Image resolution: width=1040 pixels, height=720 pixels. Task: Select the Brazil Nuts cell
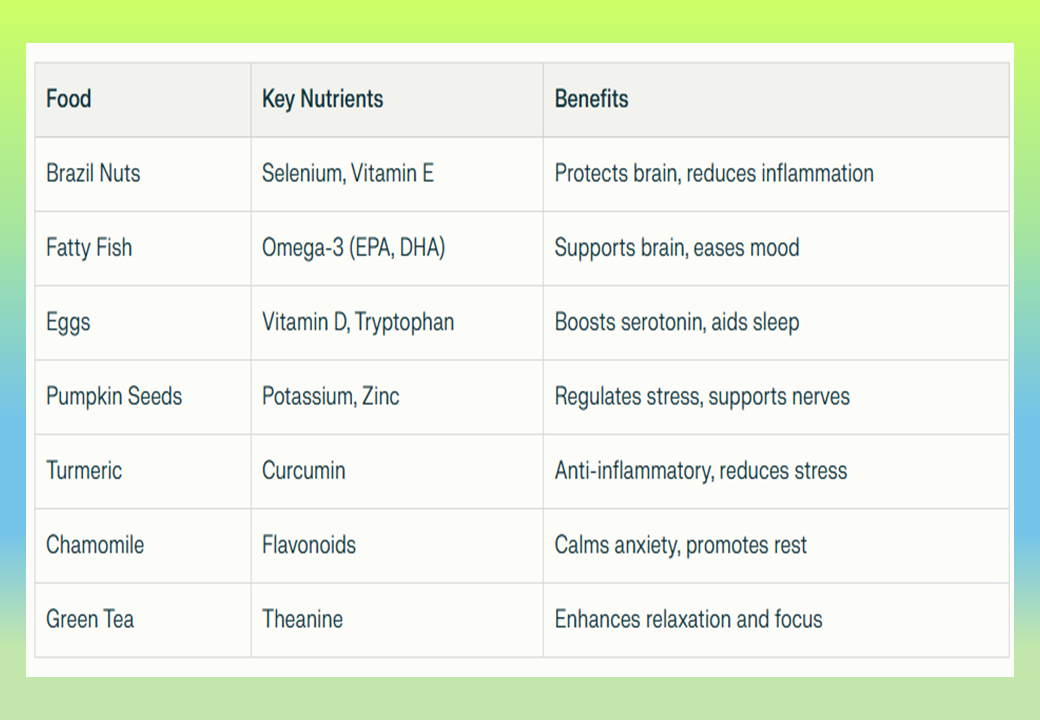[93, 173]
